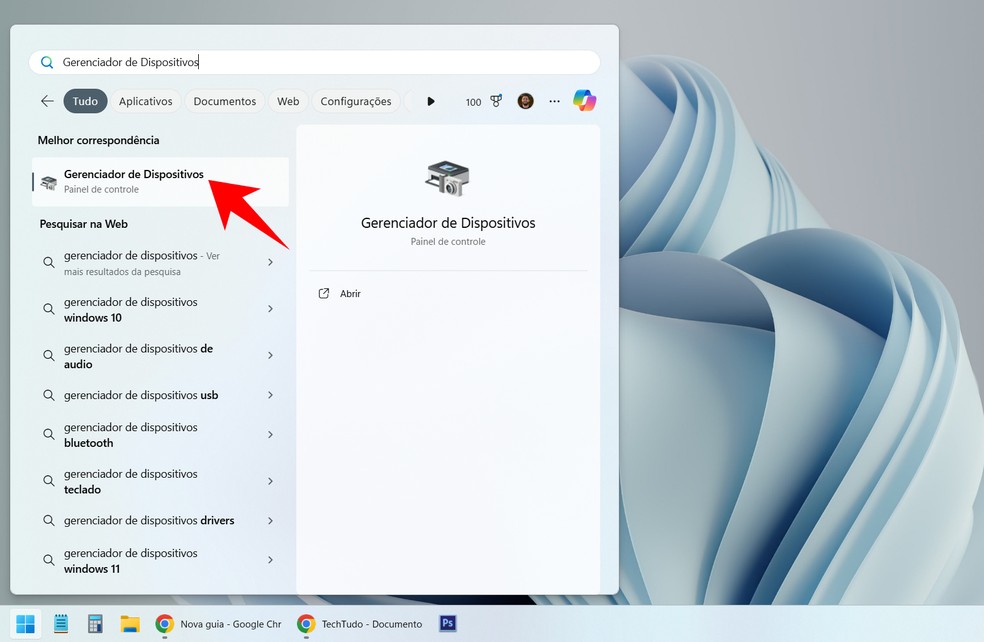The height and width of the screenshot is (642, 984).
Task: Click search icon beside drivers suggestion
Action: click(x=48, y=520)
